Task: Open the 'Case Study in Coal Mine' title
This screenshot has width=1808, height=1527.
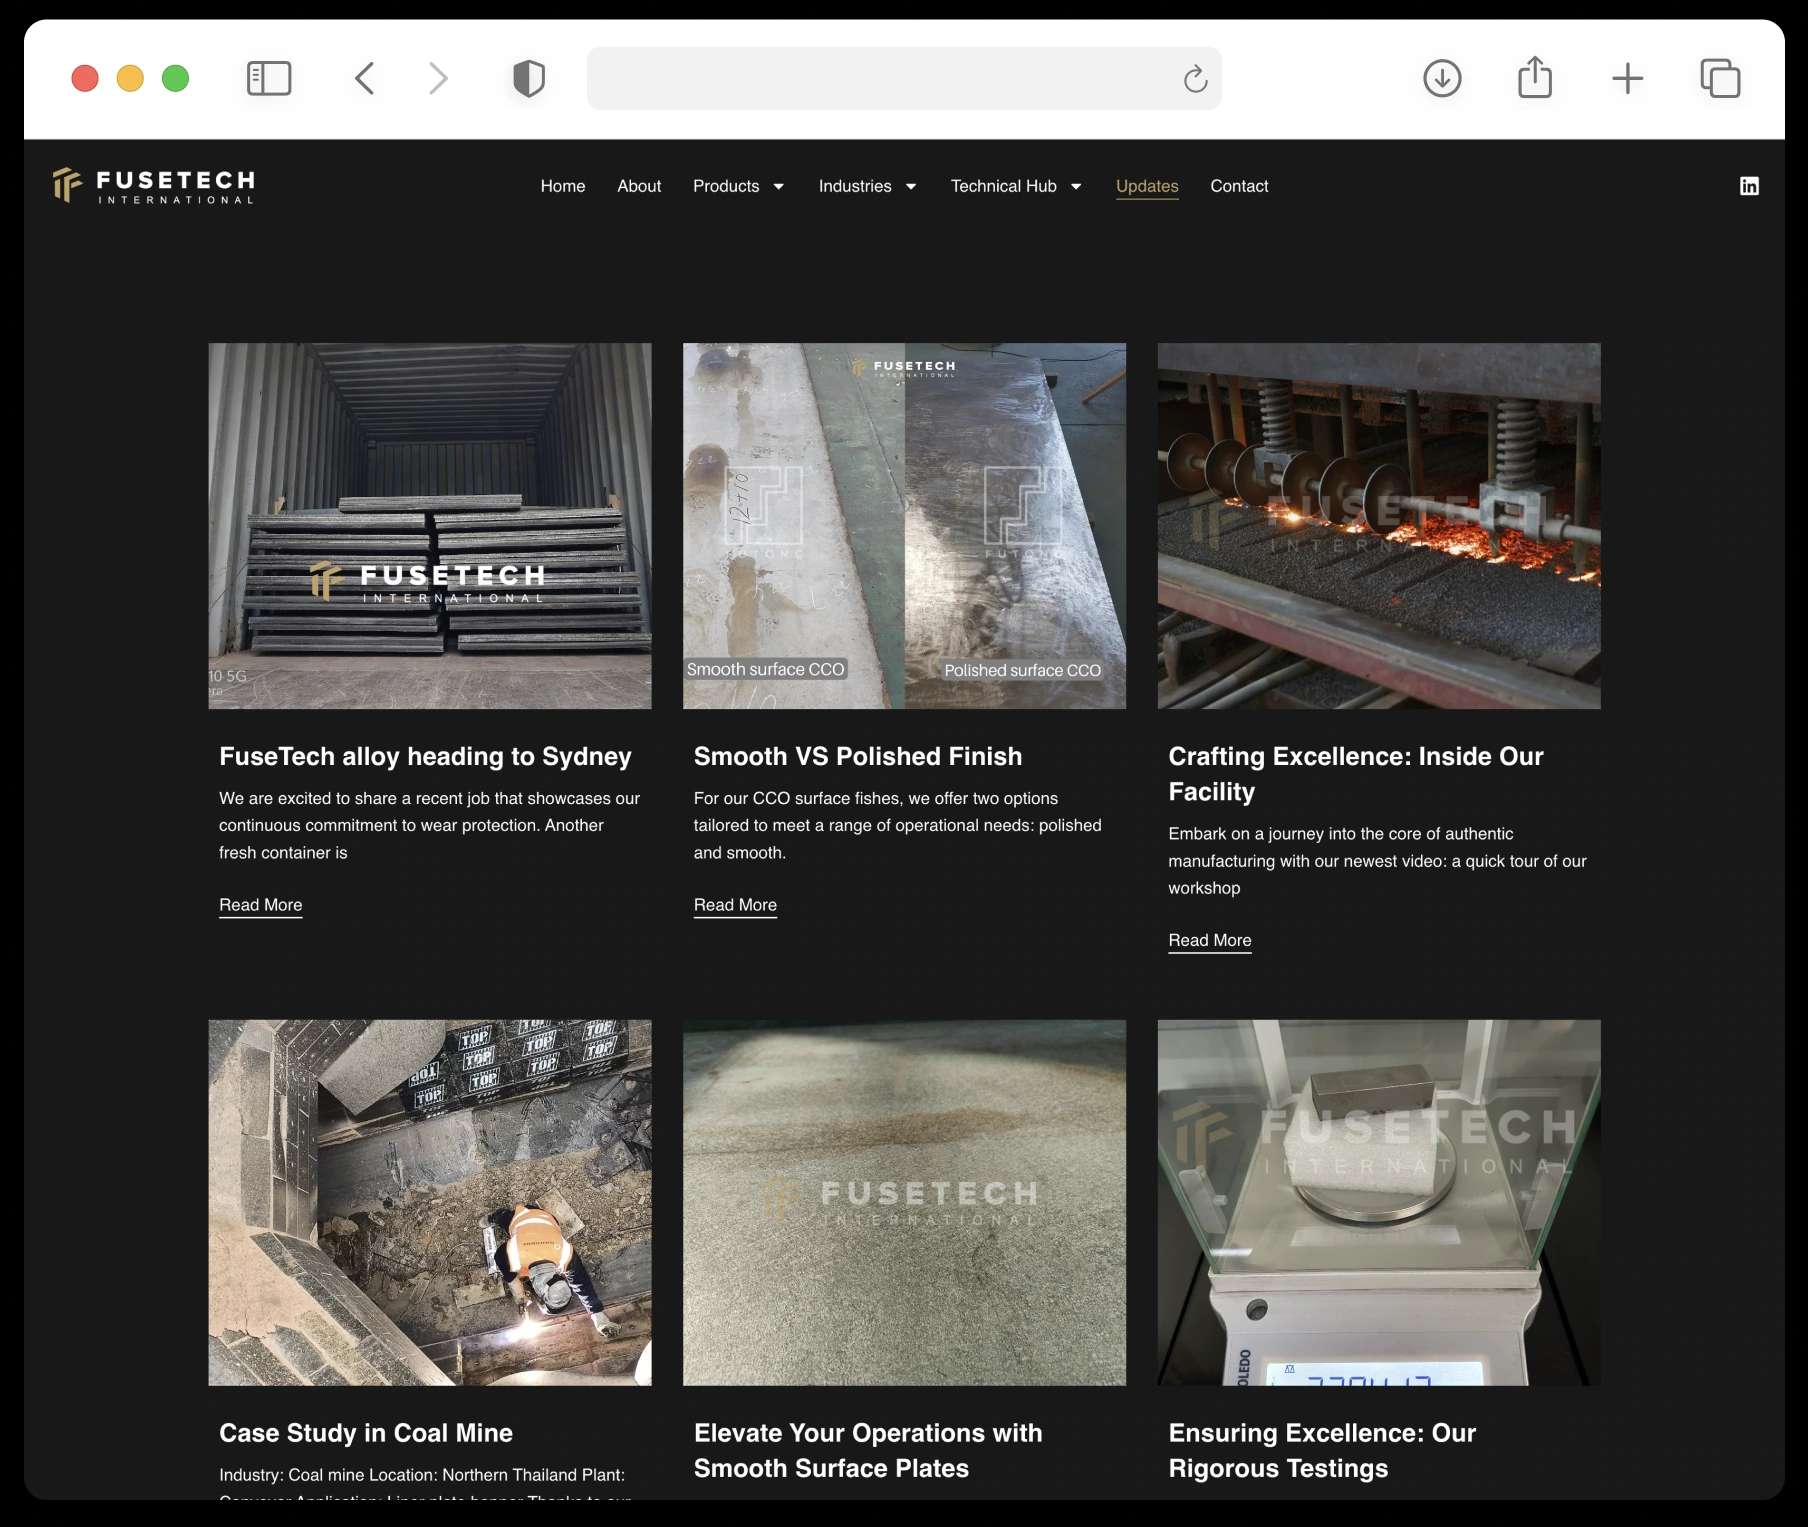Action: pyautogui.click(x=366, y=1433)
